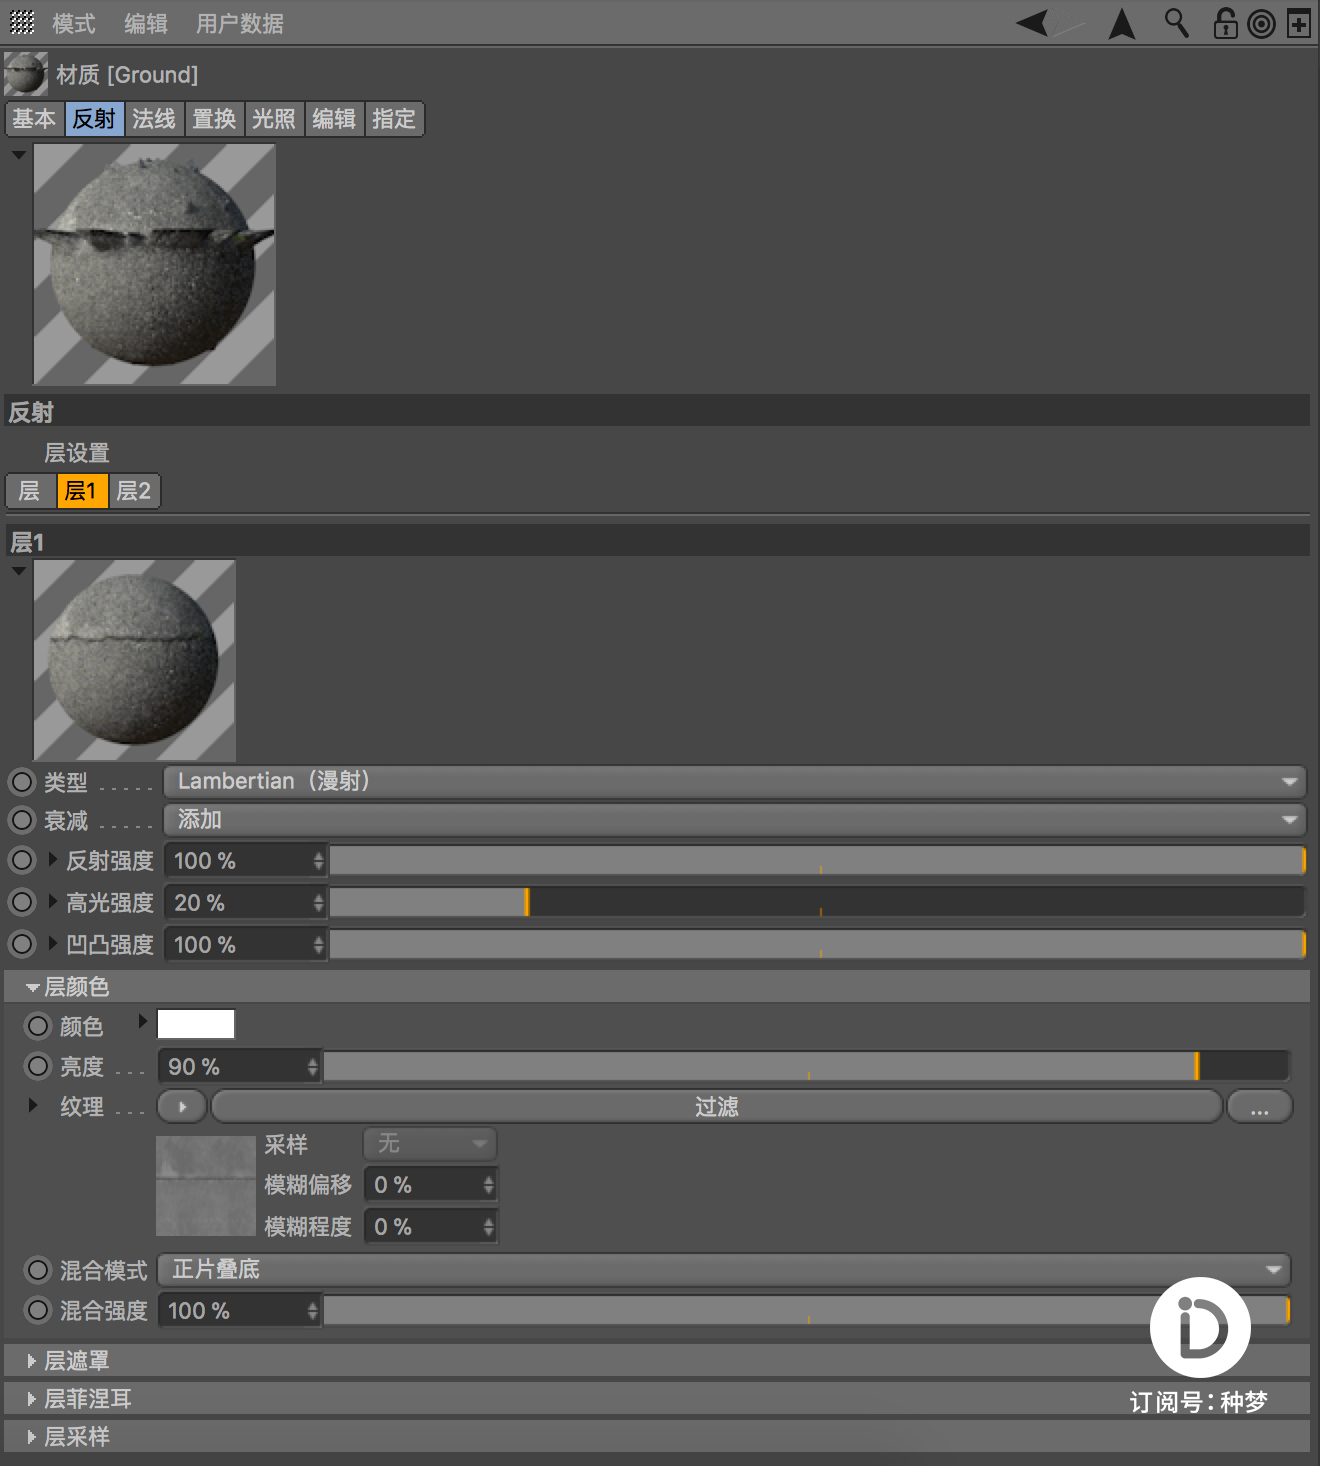Expand the 层菲涅耳 section
1320x1466 pixels.
[31, 1399]
